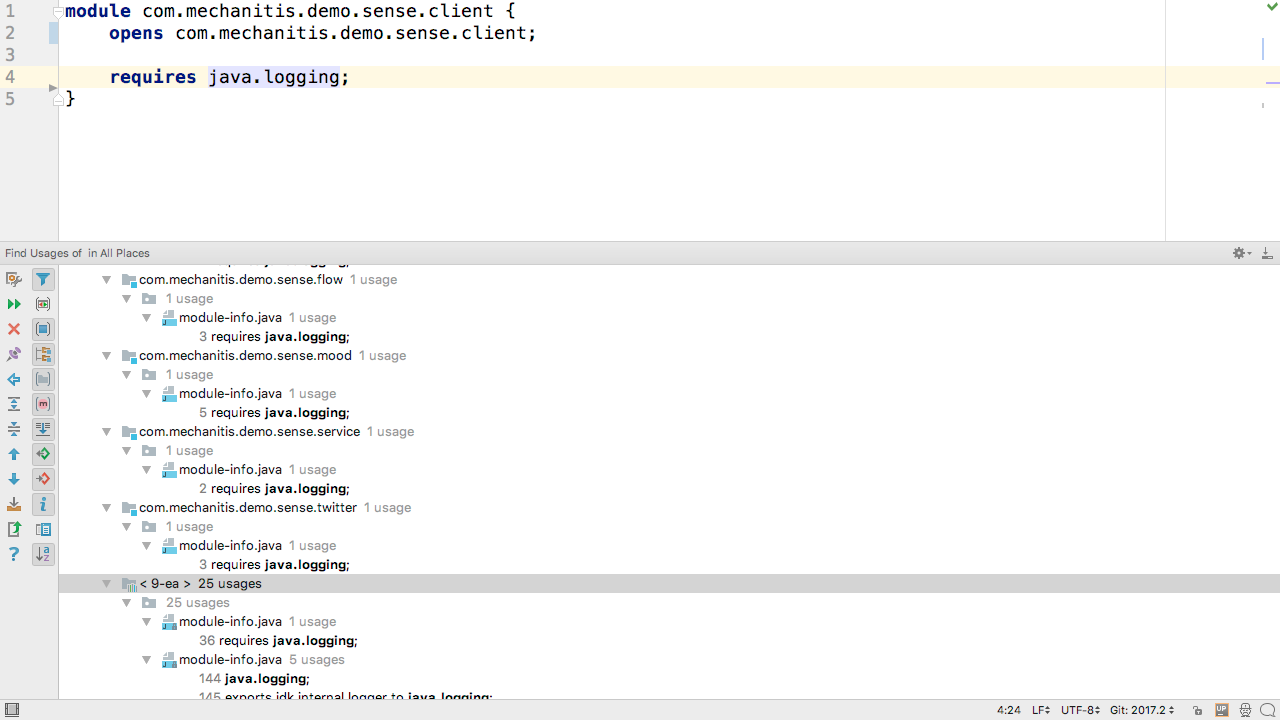The image size is (1280, 720).
Task: Open Find Usages settings wrench icon
Action: pyautogui.click(x=14, y=279)
